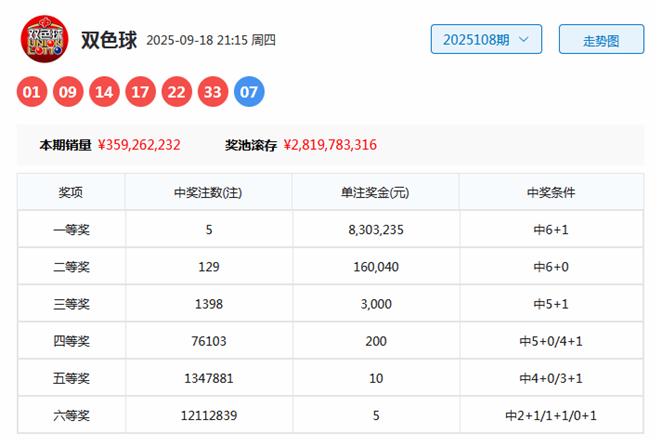
Task: Click the 中奖条件 column header
Action: pos(551,192)
